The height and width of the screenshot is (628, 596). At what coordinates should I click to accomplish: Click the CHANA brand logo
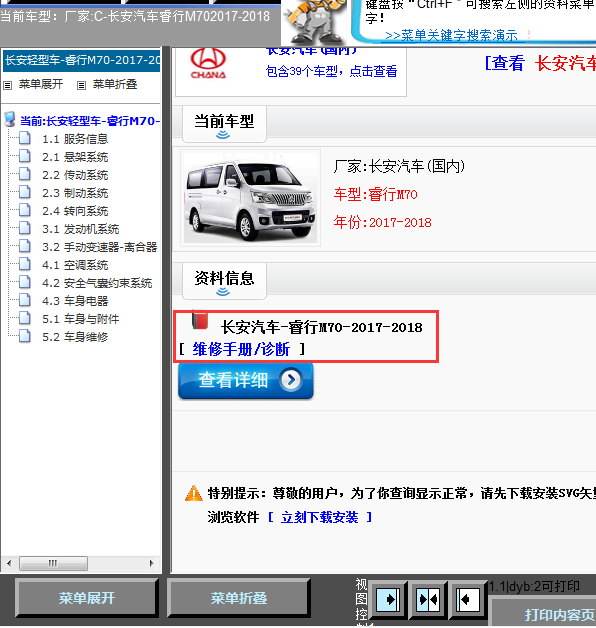(x=208, y=64)
